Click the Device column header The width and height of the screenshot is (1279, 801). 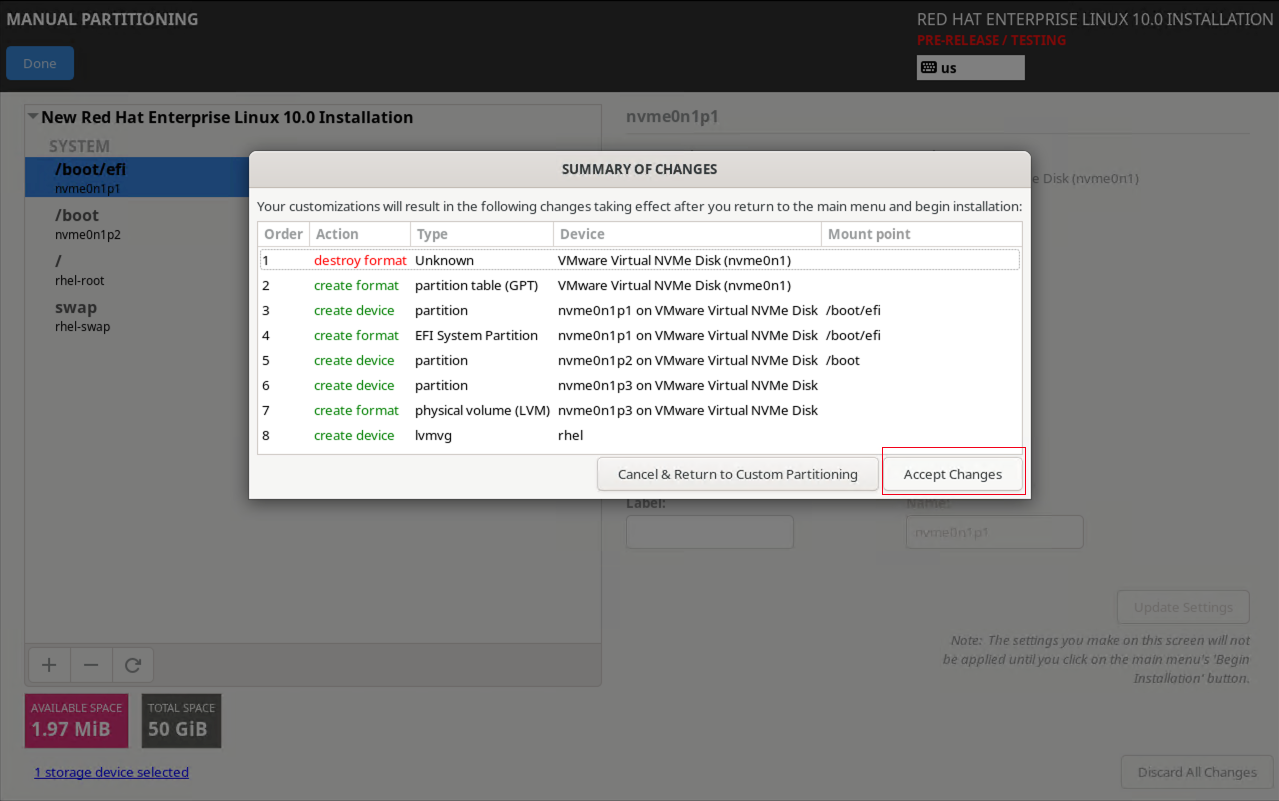click(688, 234)
